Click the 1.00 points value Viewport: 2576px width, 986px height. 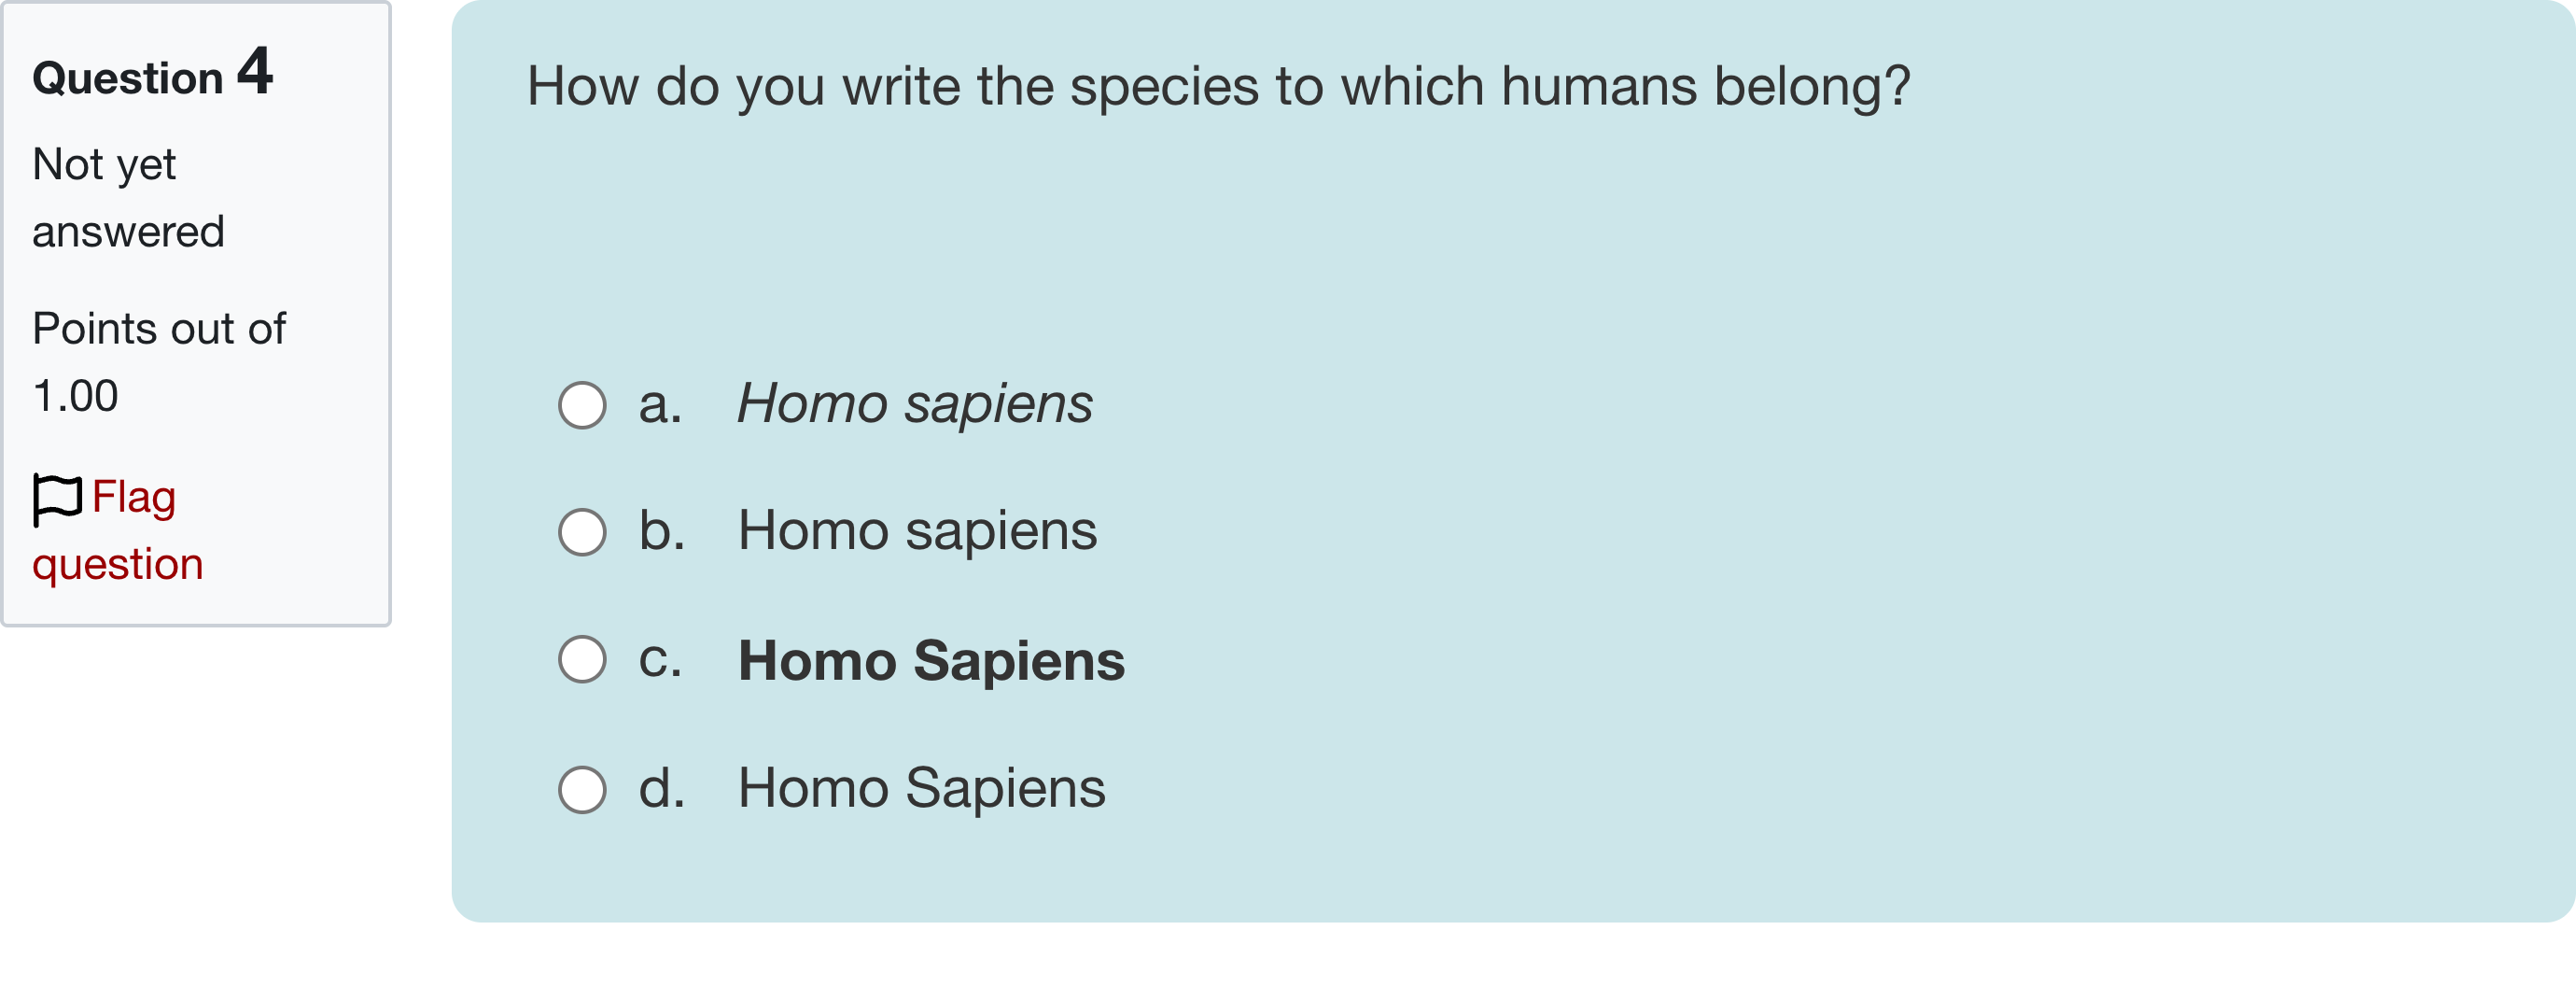[75, 397]
